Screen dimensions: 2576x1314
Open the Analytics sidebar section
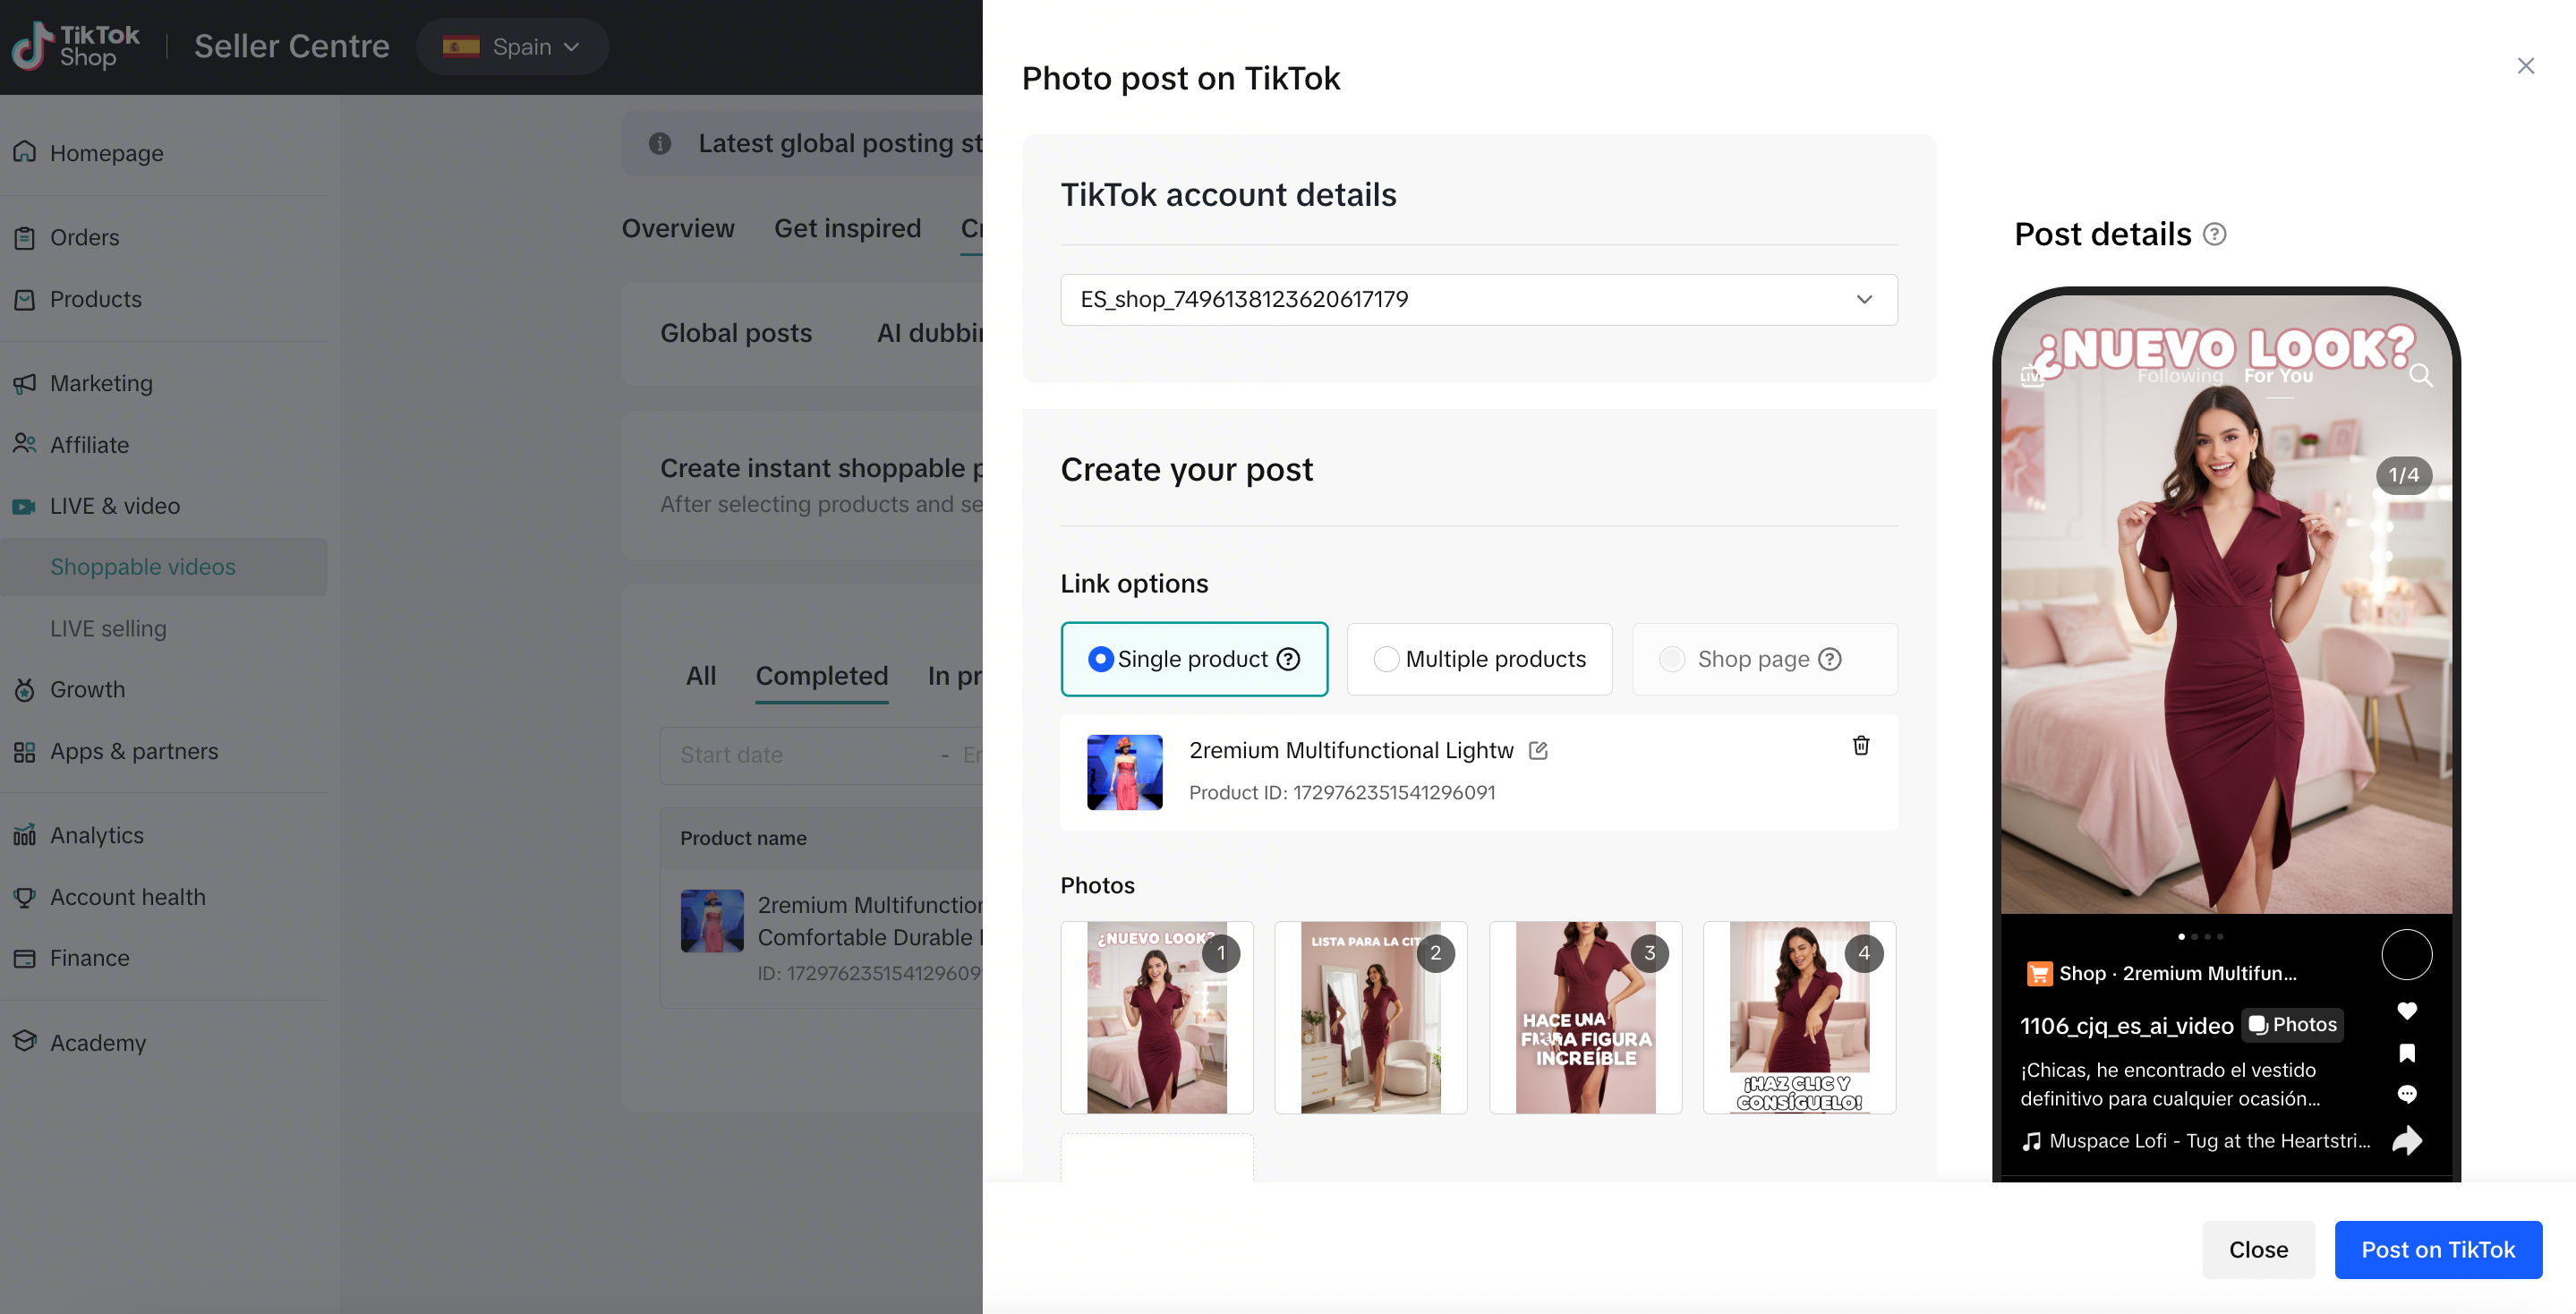97,835
